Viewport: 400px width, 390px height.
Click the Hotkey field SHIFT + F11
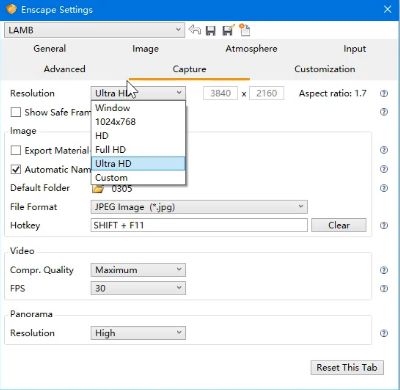pos(199,225)
